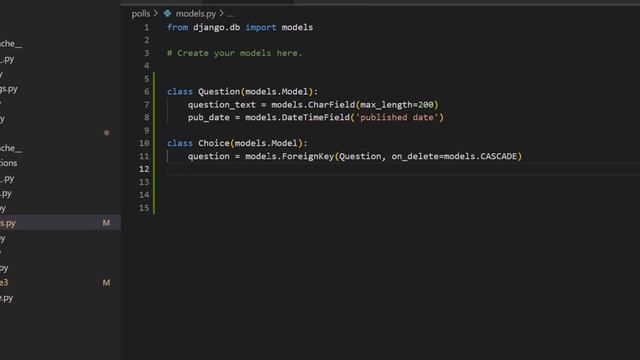Click the modified dot indicator in the explorer
The image size is (640, 360).
tap(107, 133)
